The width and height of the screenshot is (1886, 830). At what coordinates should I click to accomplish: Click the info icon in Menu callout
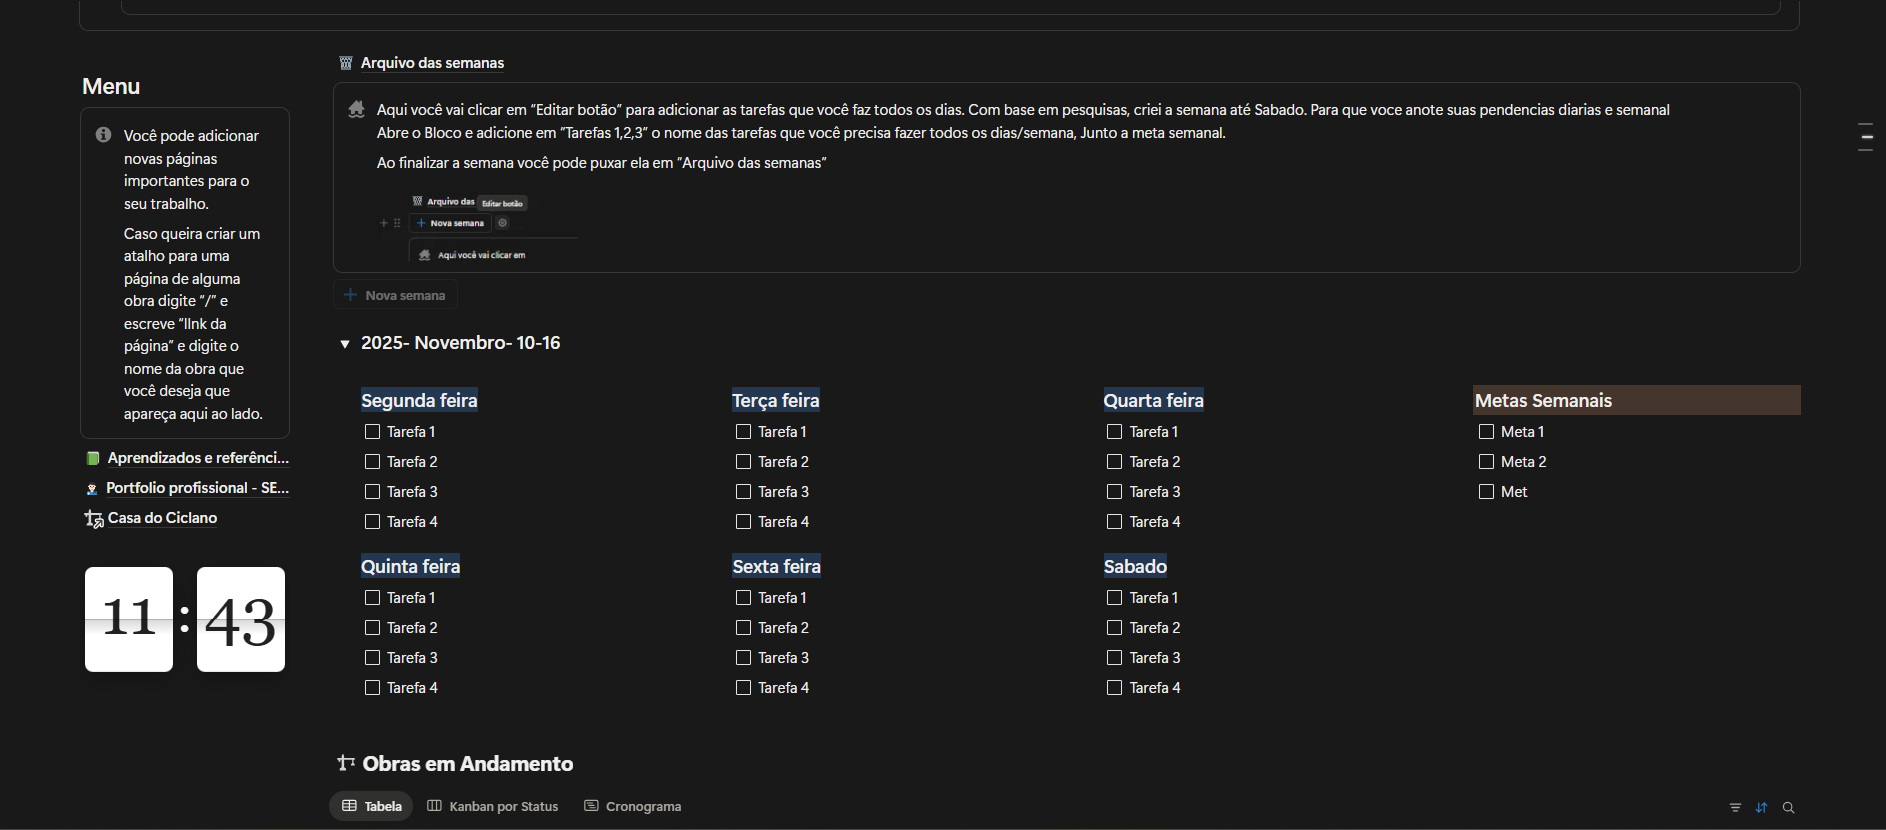103,135
